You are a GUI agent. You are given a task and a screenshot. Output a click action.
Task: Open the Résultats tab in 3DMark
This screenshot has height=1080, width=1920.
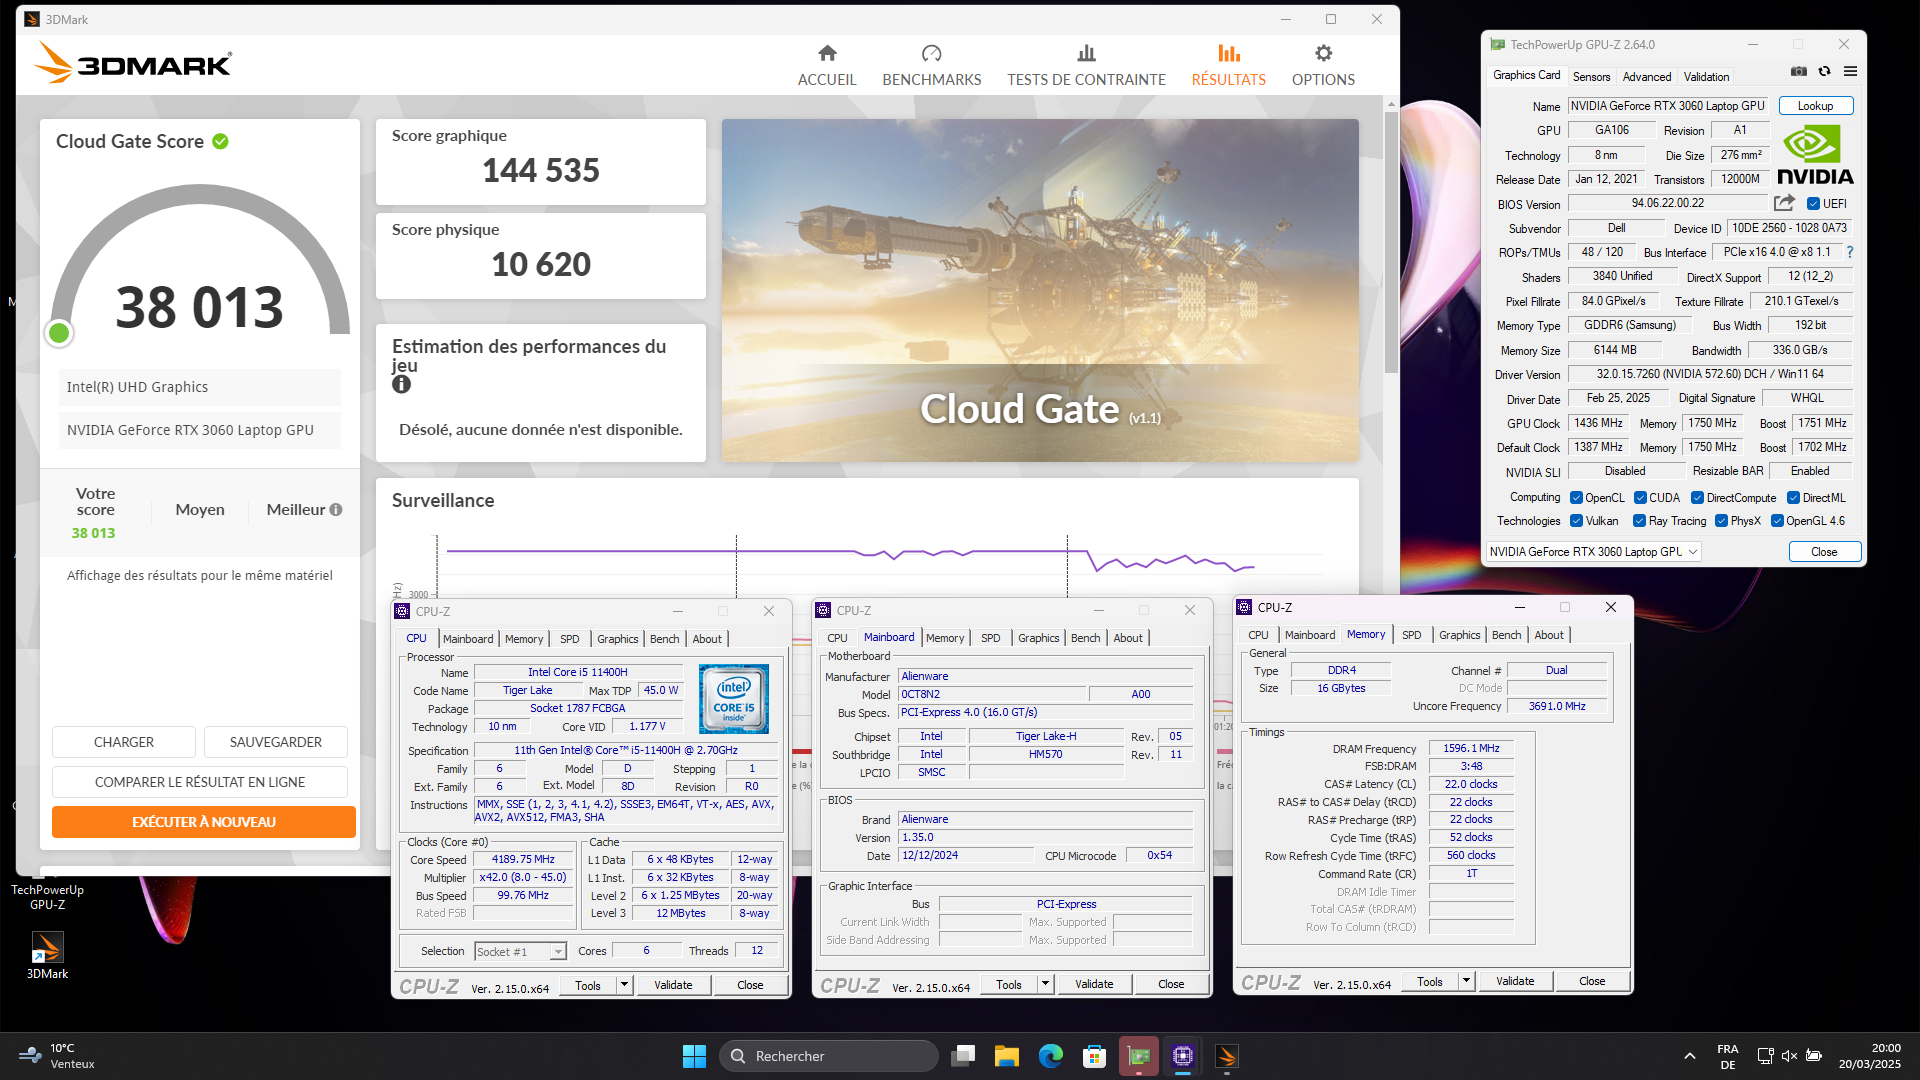1228,65
